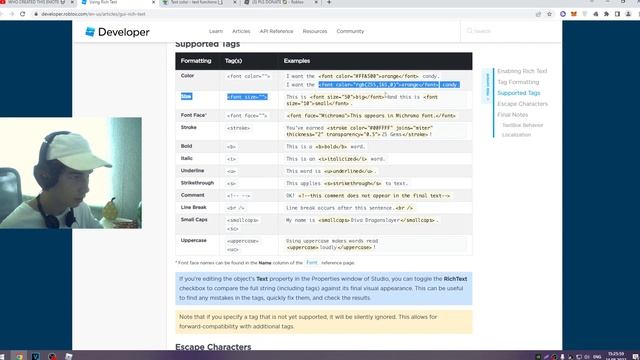
Task: Click the highlighted font size tag cell
Action: [x=247, y=97]
